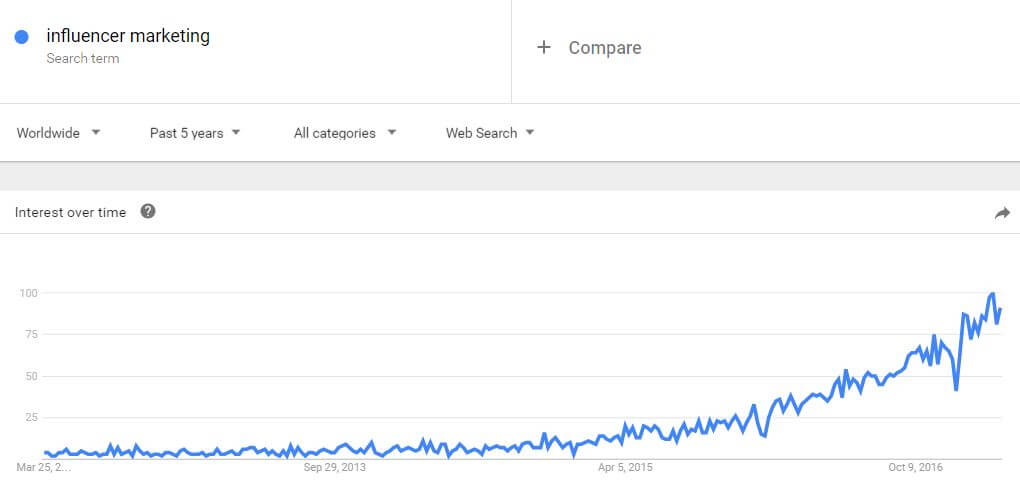
Task: Click the chart peak at value 100
Action: click(x=992, y=294)
